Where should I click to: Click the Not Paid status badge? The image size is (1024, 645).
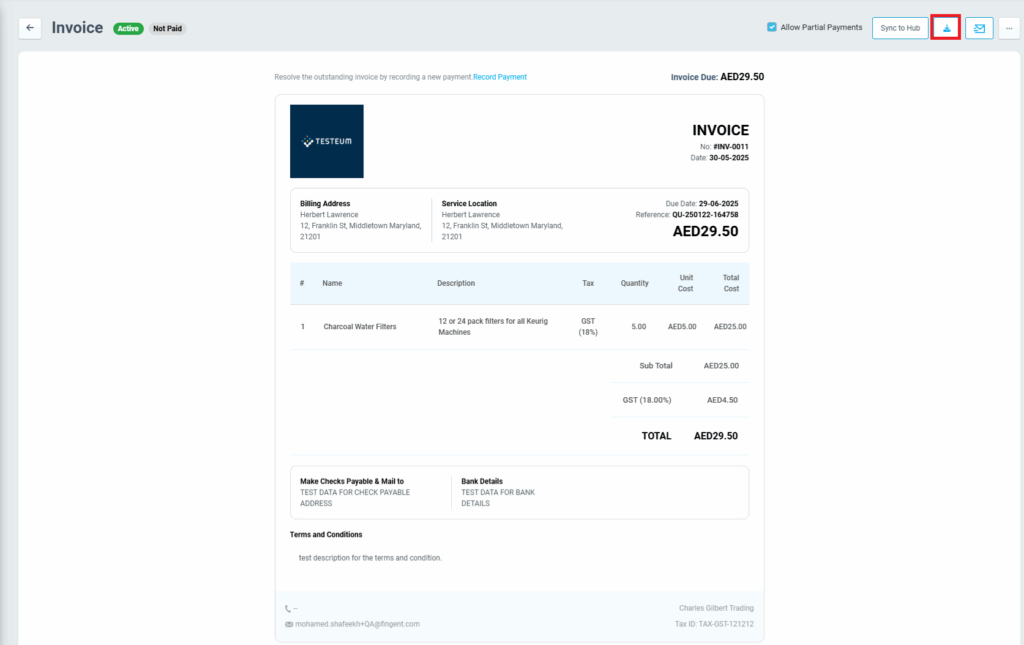pos(168,29)
